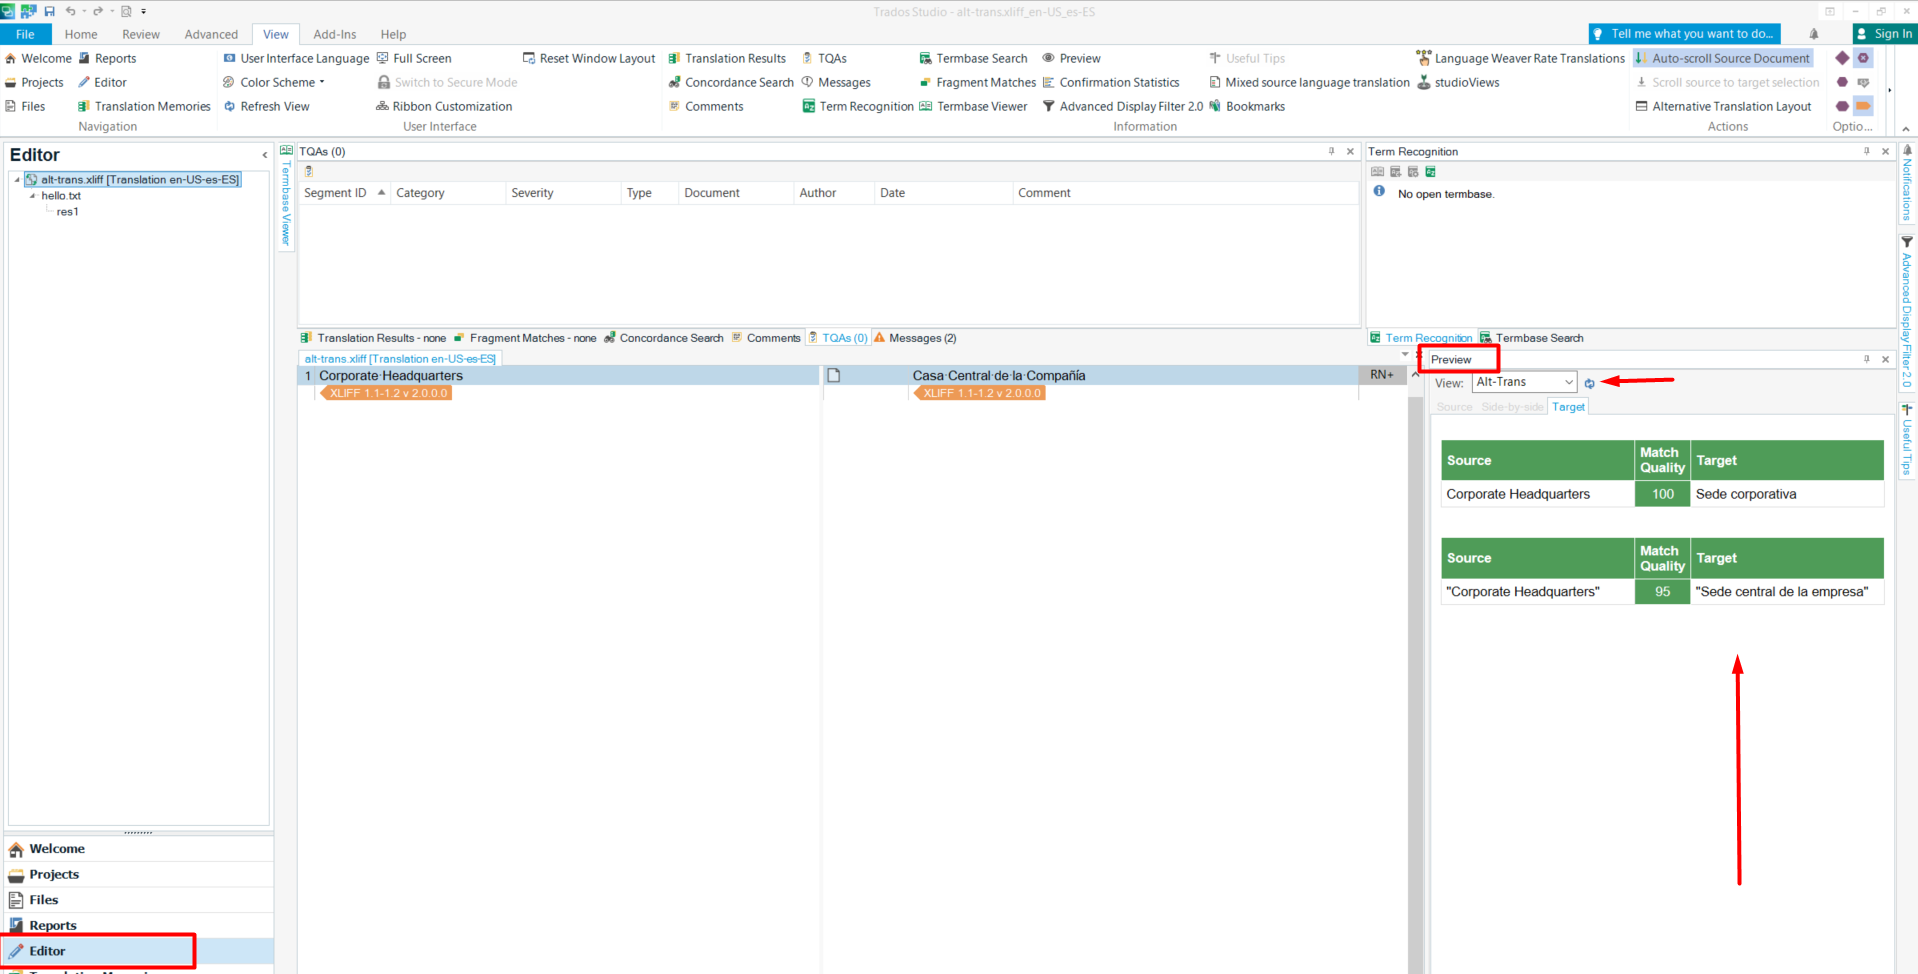
Task: Open Customize Quick Access Toolbar dropdown
Action: point(143,12)
